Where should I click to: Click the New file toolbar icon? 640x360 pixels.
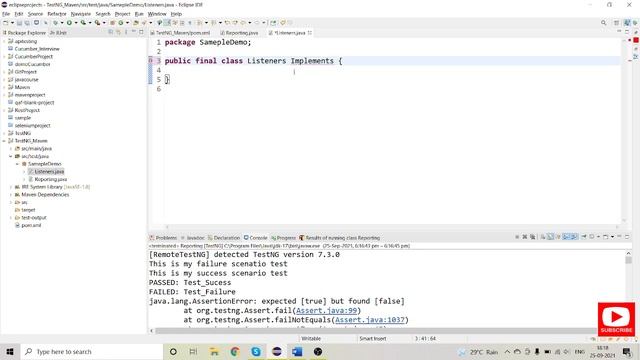point(6,23)
